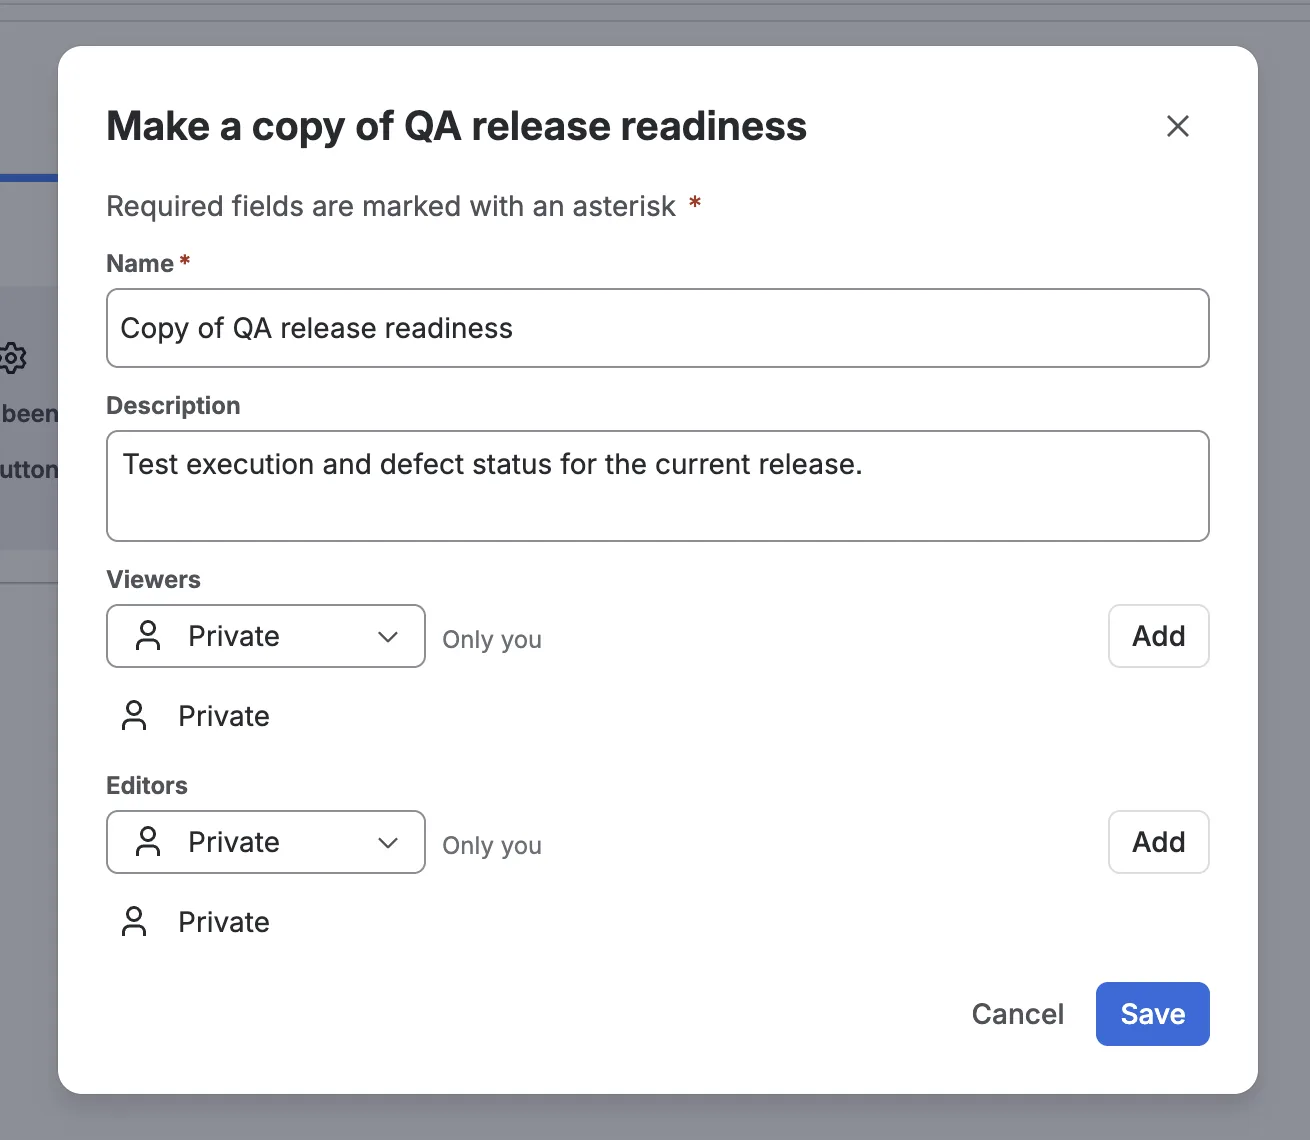Cancel the dashboard copy
Image resolution: width=1310 pixels, height=1140 pixels.
[x=1018, y=1014]
